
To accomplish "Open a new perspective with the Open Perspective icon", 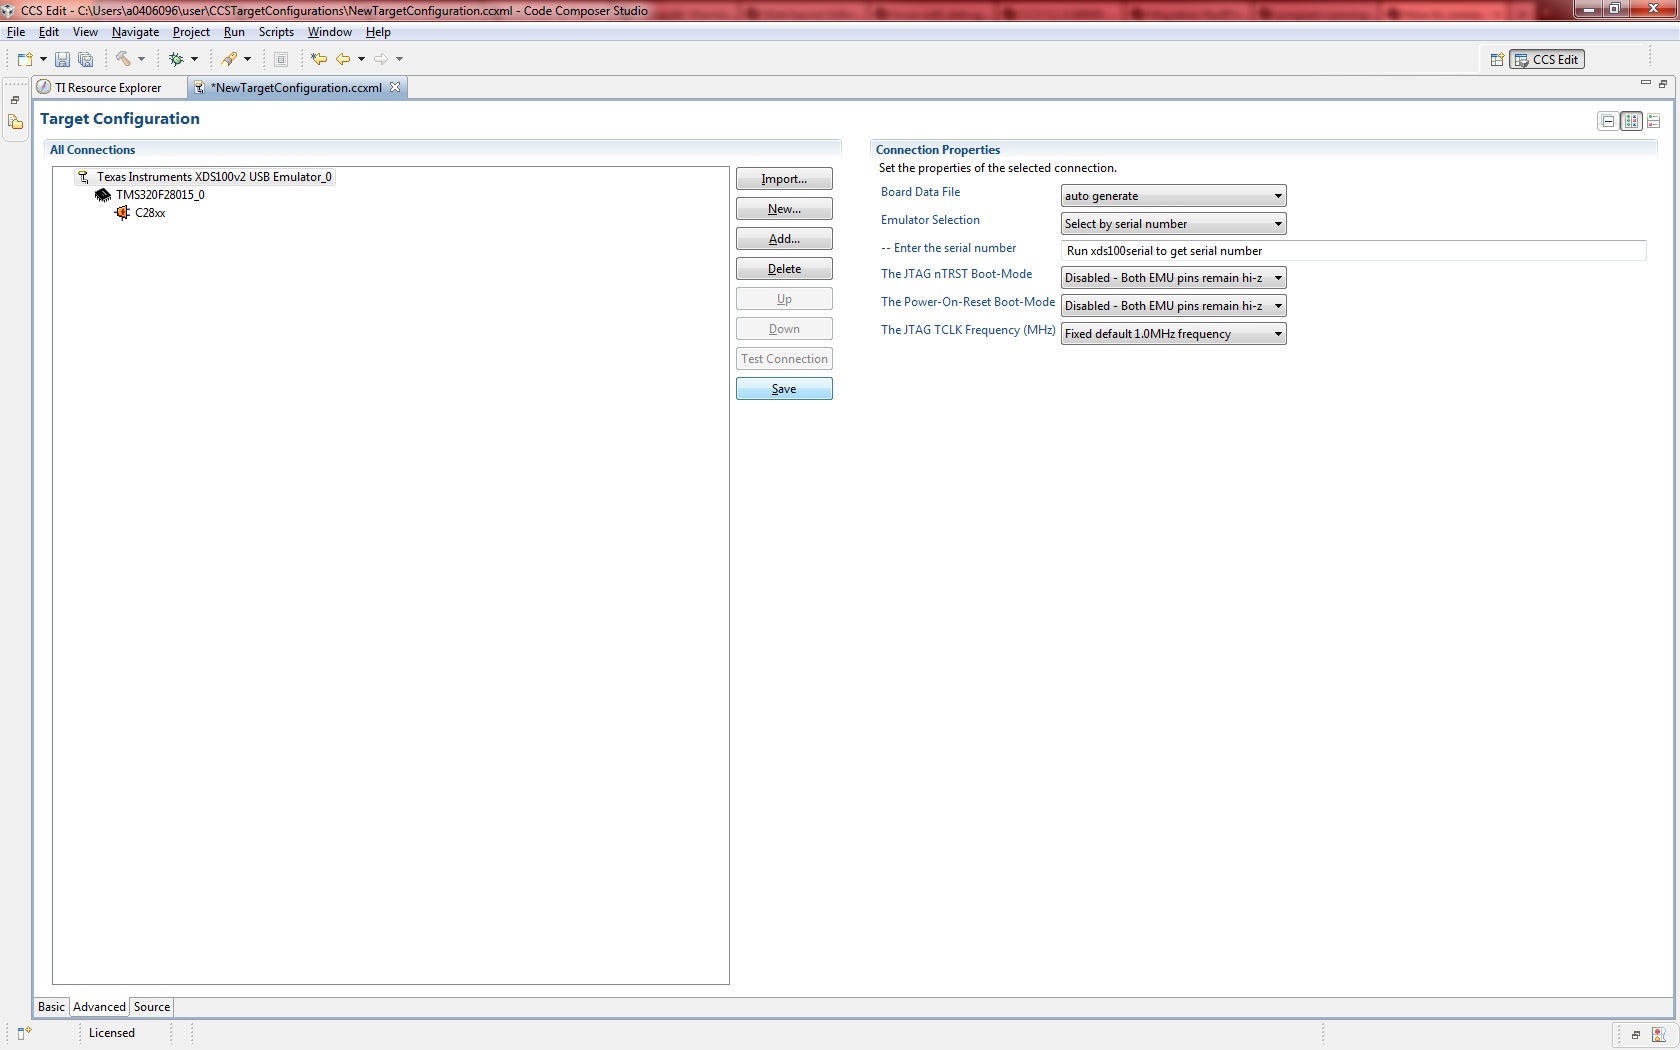I will pyautogui.click(x=1496, y=59).
